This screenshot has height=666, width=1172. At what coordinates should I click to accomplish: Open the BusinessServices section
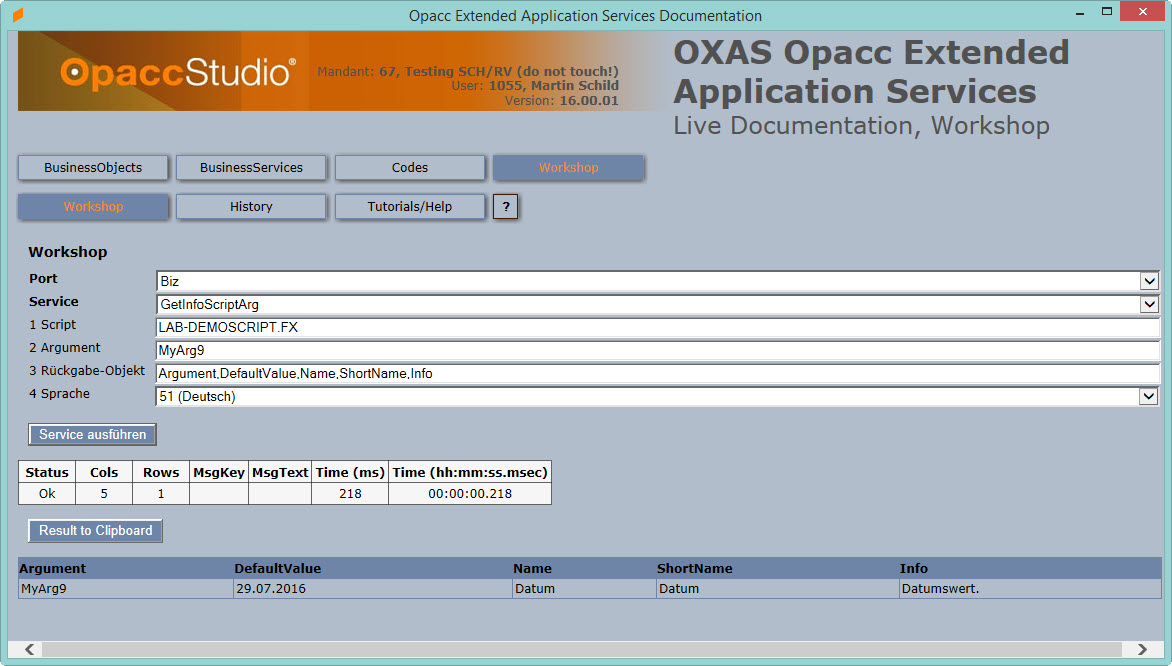251,167
